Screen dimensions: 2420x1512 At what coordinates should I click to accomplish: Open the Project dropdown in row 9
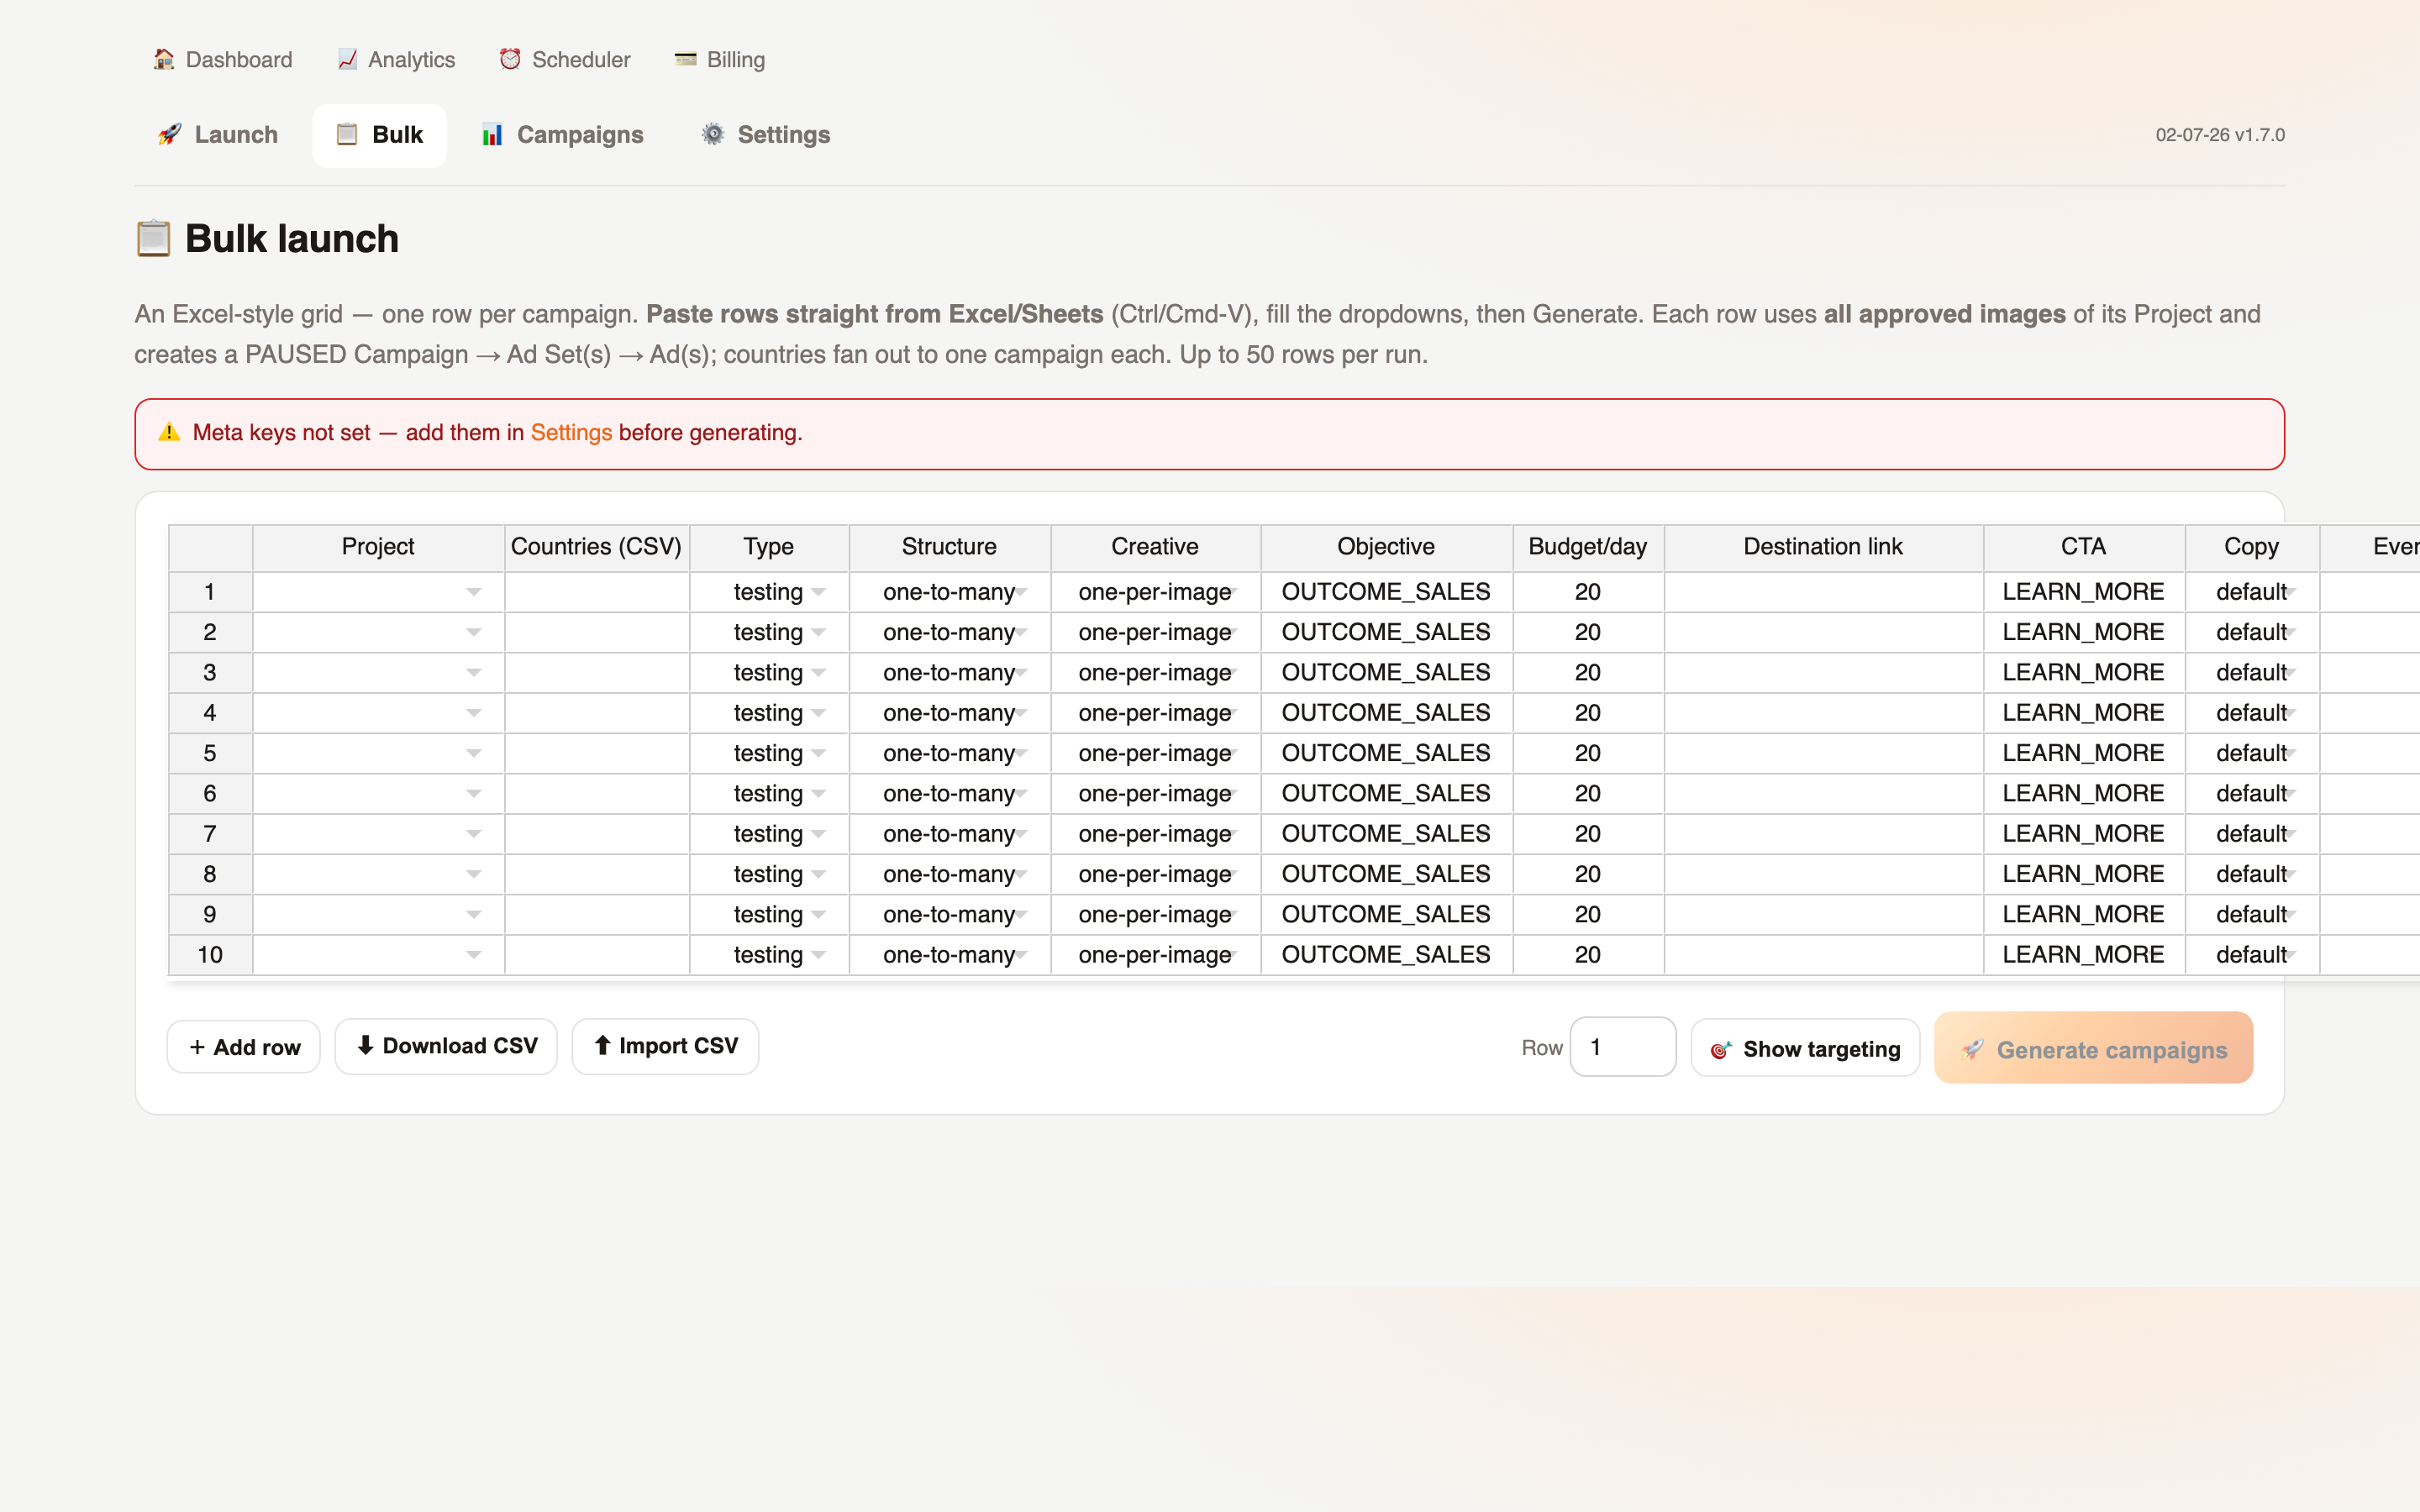(474, 914)
